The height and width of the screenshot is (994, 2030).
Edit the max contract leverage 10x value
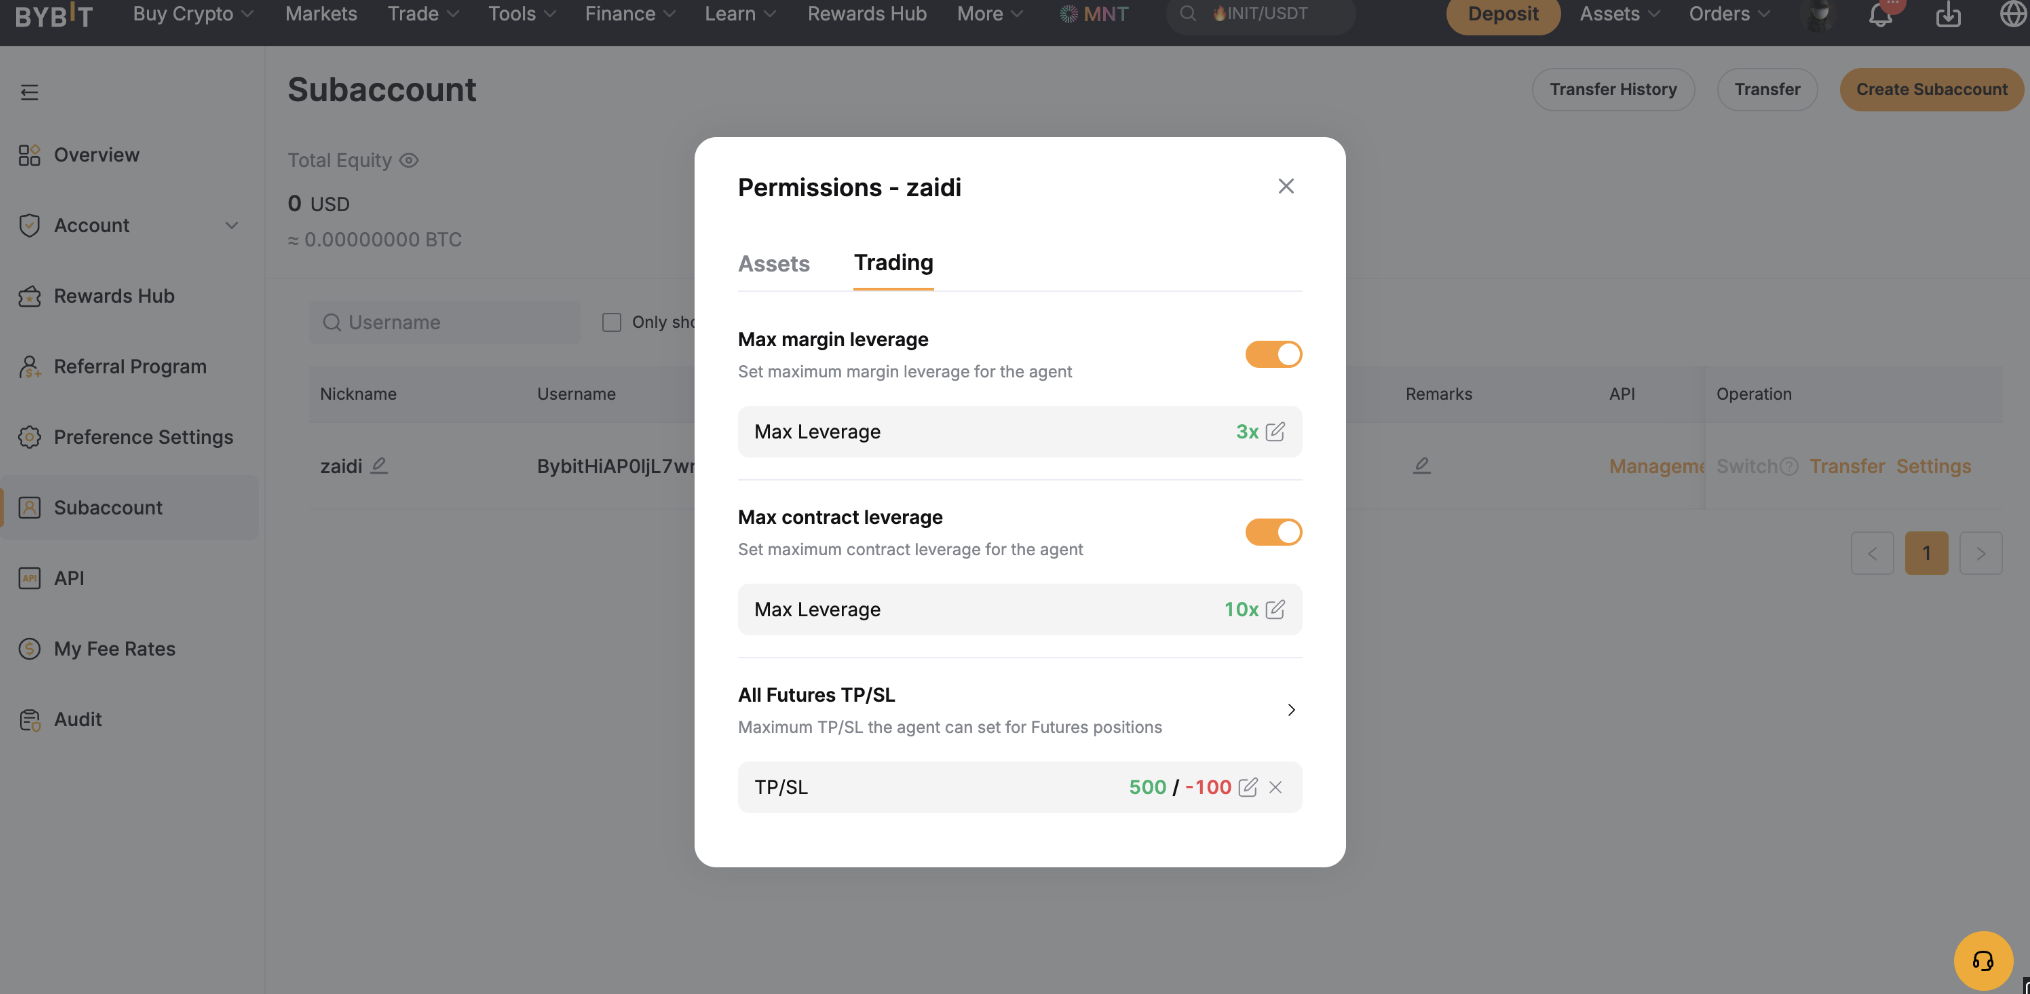1275,610
